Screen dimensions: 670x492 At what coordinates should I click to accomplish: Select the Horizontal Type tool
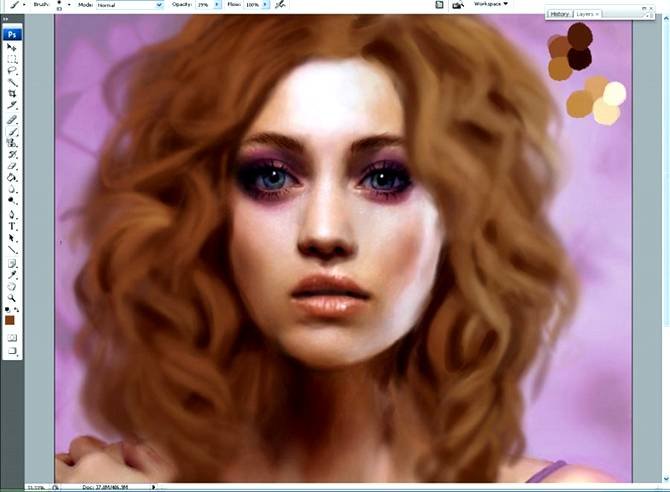[x=13, y=227]
